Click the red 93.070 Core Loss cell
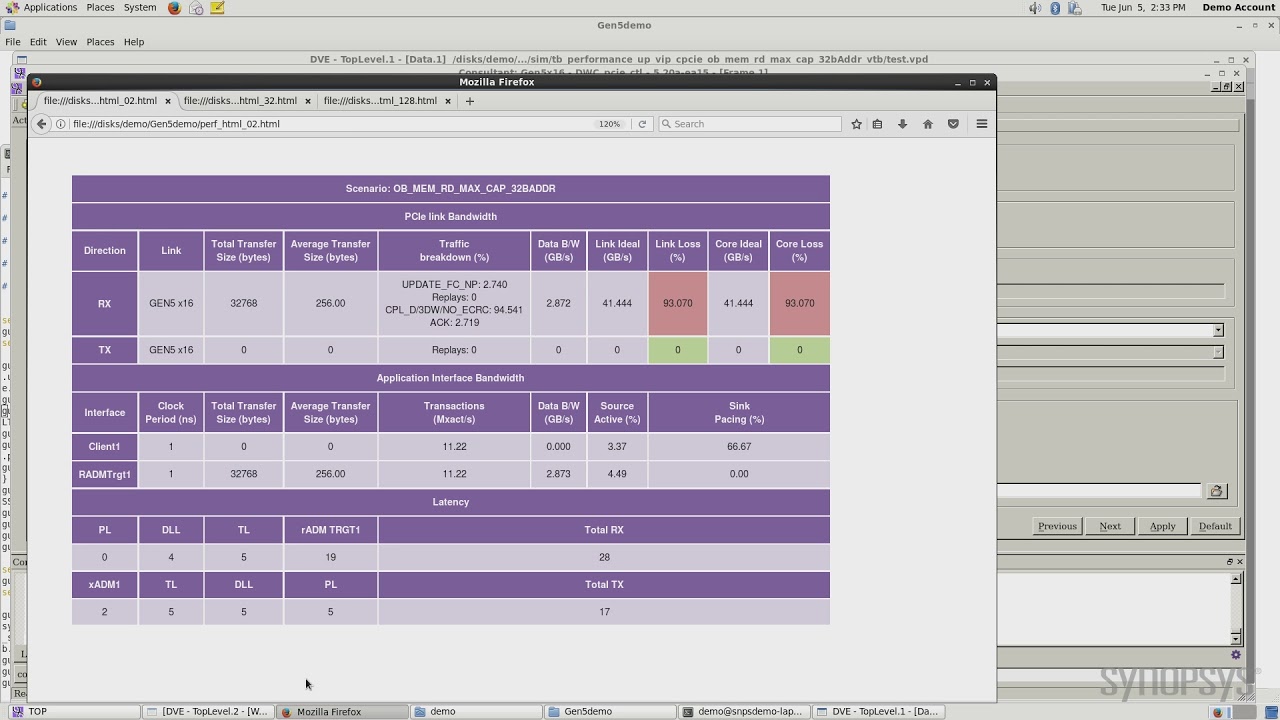The width and height of the screenshot is (1280, 720). coord(799,303)
